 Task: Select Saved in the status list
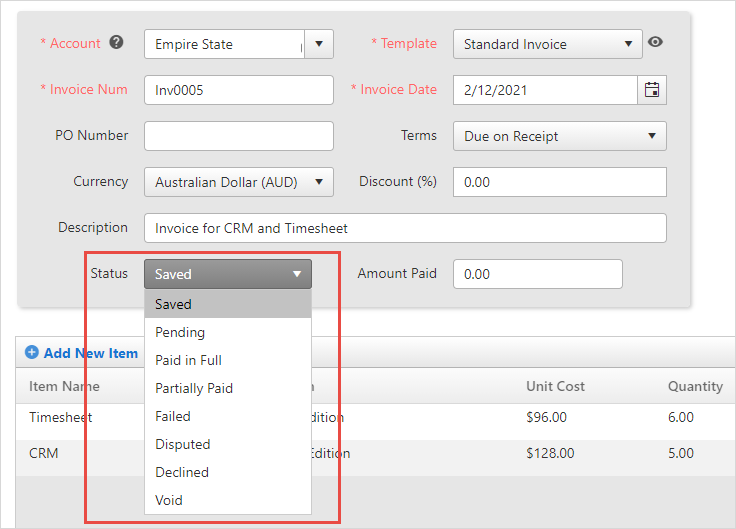tap(228, 304)
